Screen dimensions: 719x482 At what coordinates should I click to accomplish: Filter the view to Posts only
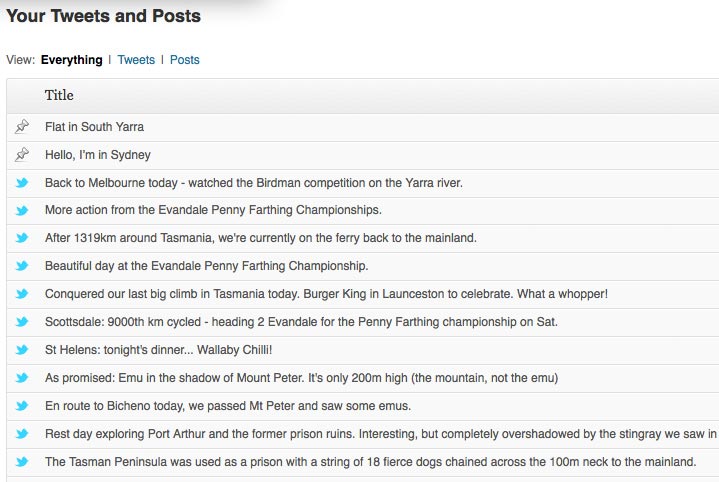[x=184, y=60]
